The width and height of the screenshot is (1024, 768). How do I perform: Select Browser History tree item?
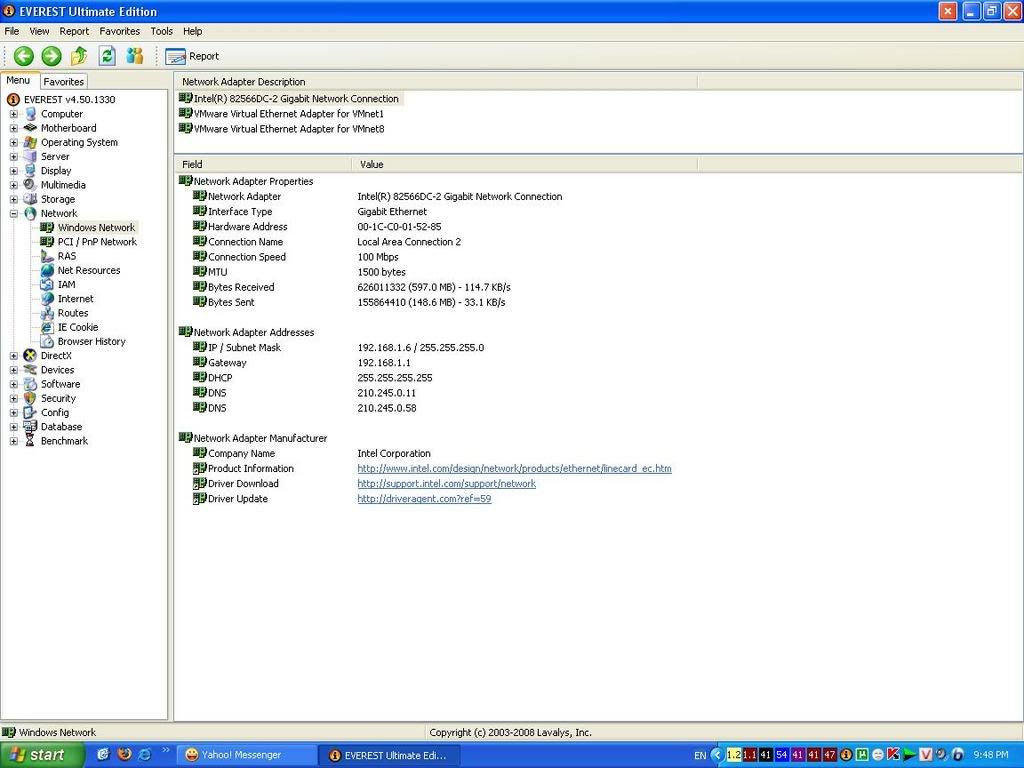point(91,342)
